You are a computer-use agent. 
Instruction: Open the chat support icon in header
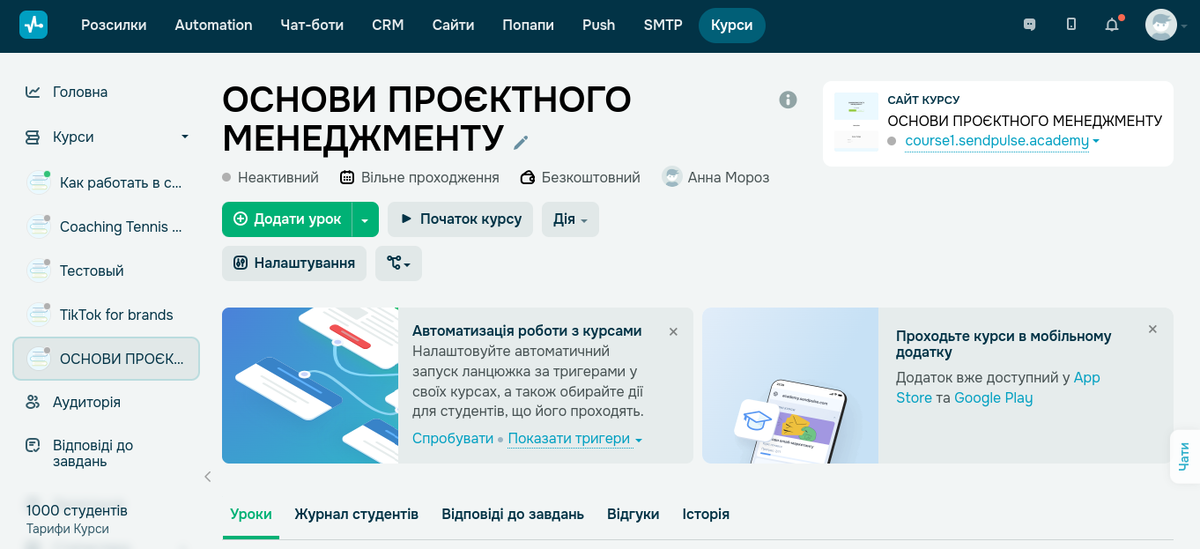tap(1030, 25)
